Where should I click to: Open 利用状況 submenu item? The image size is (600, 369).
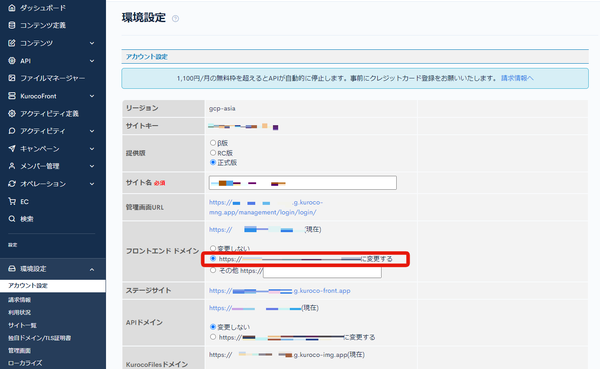(x=20, y=312)
